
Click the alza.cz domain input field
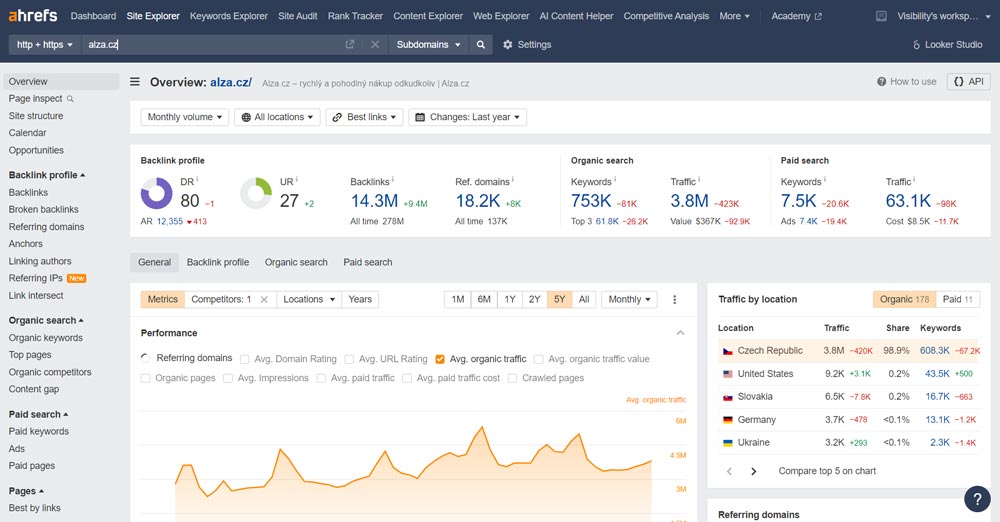(210, 45)
